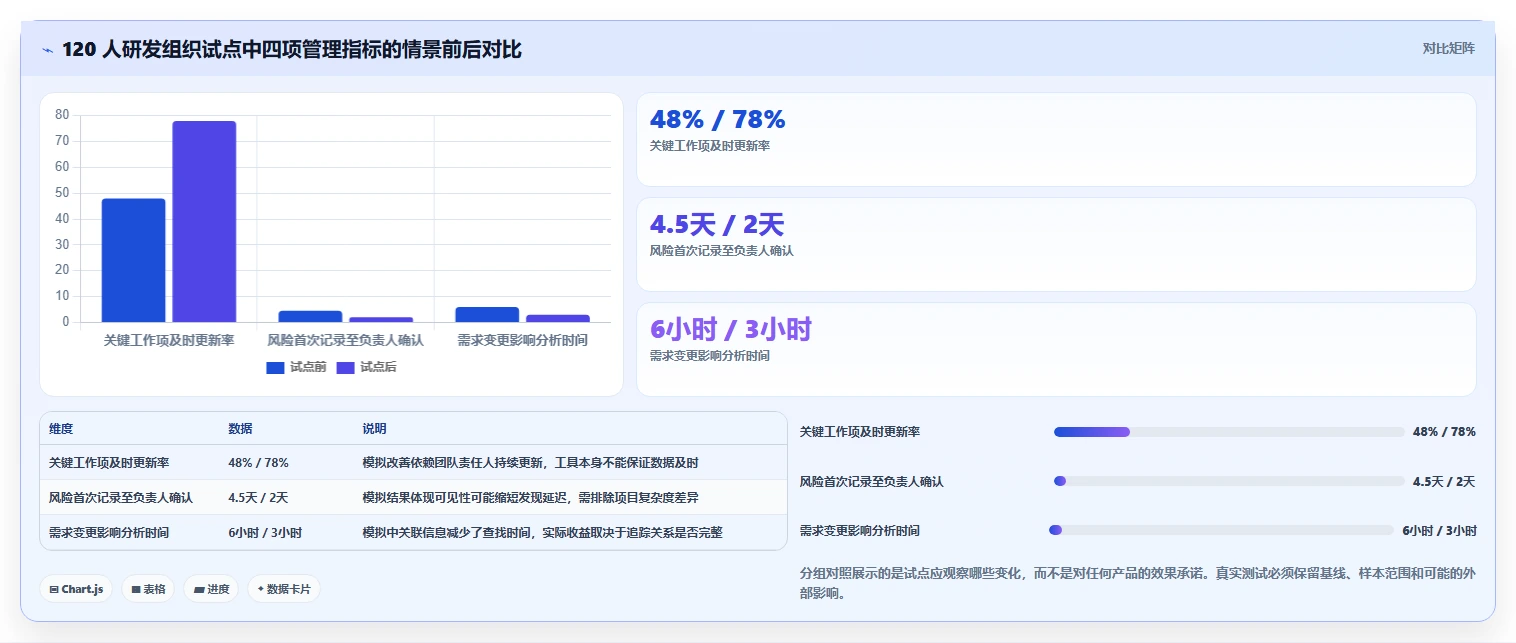Screen dimensions: 1516x643
Task: Select table cell 需求变更影响分析时间
Action: click(109, 532)
